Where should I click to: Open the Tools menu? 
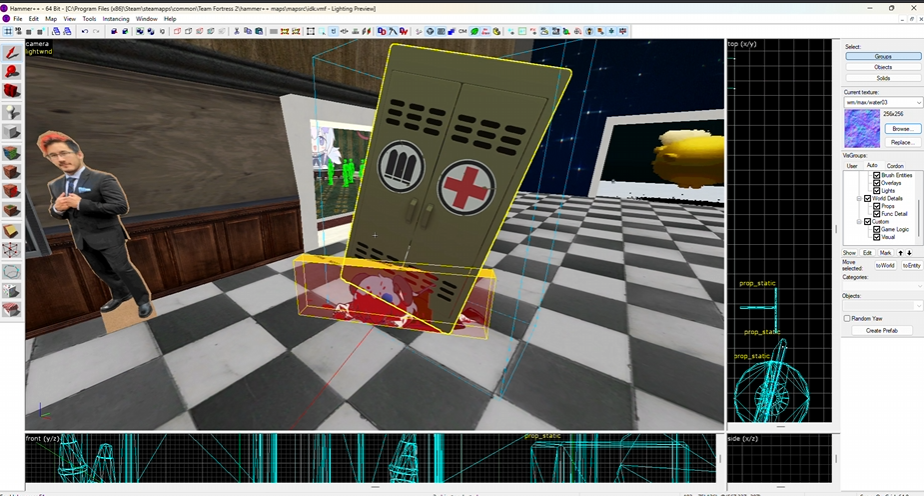(89, 19)
